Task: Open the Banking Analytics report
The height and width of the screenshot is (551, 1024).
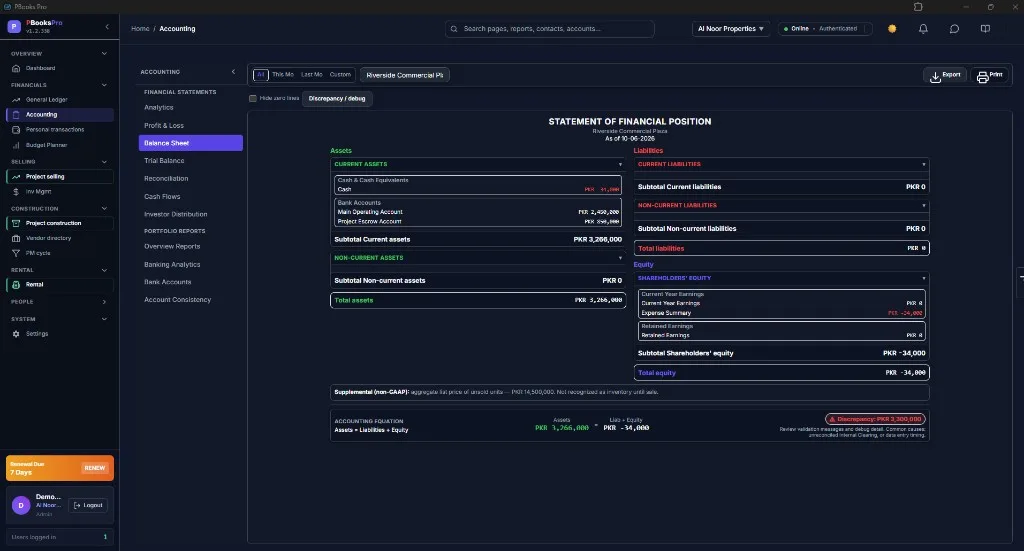Action: pyautogui.click(x=172, y=264)
